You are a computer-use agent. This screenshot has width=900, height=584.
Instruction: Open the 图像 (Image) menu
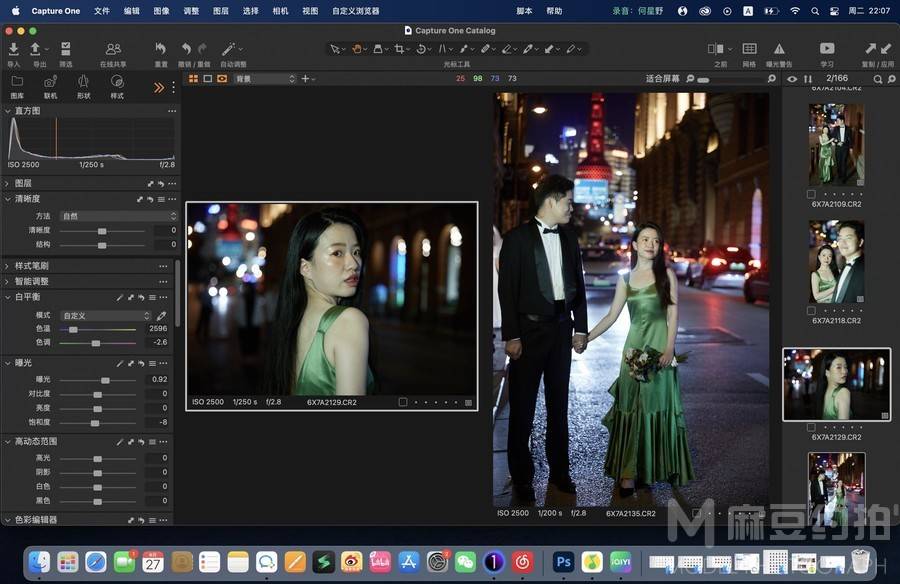(x=161, y=11)
